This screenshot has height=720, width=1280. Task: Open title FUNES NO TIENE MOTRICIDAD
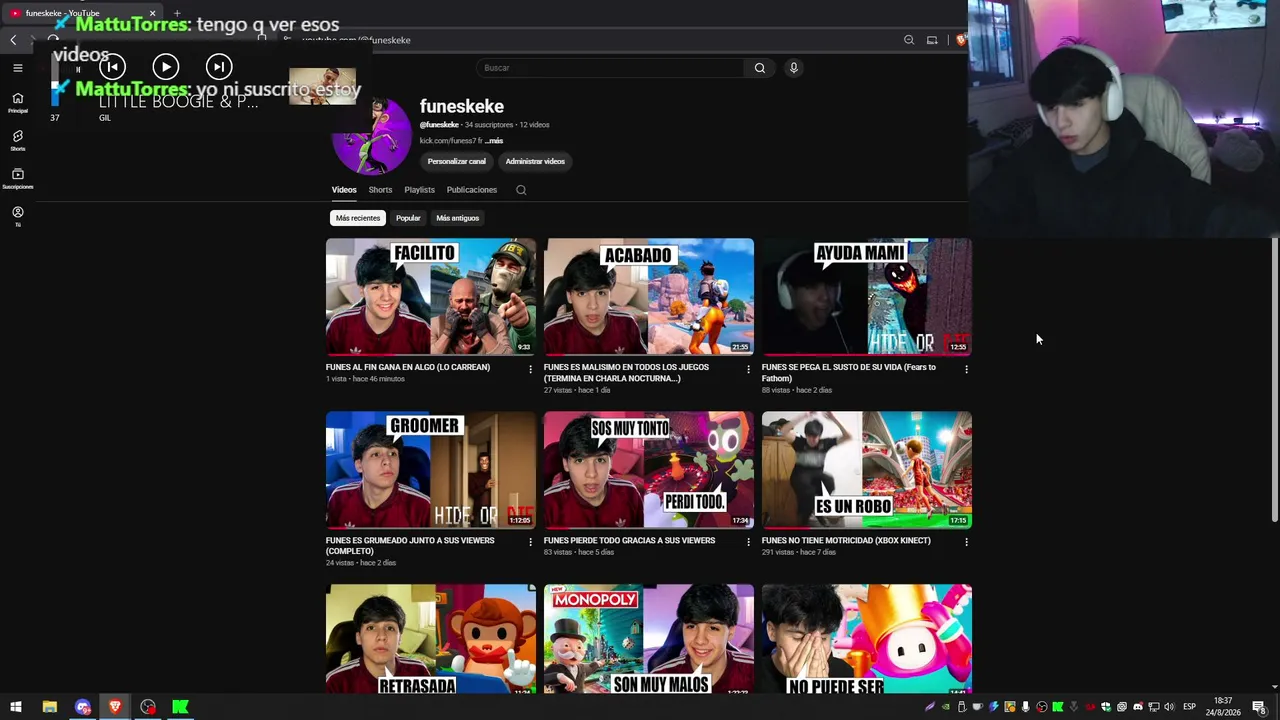pos(846,540)
